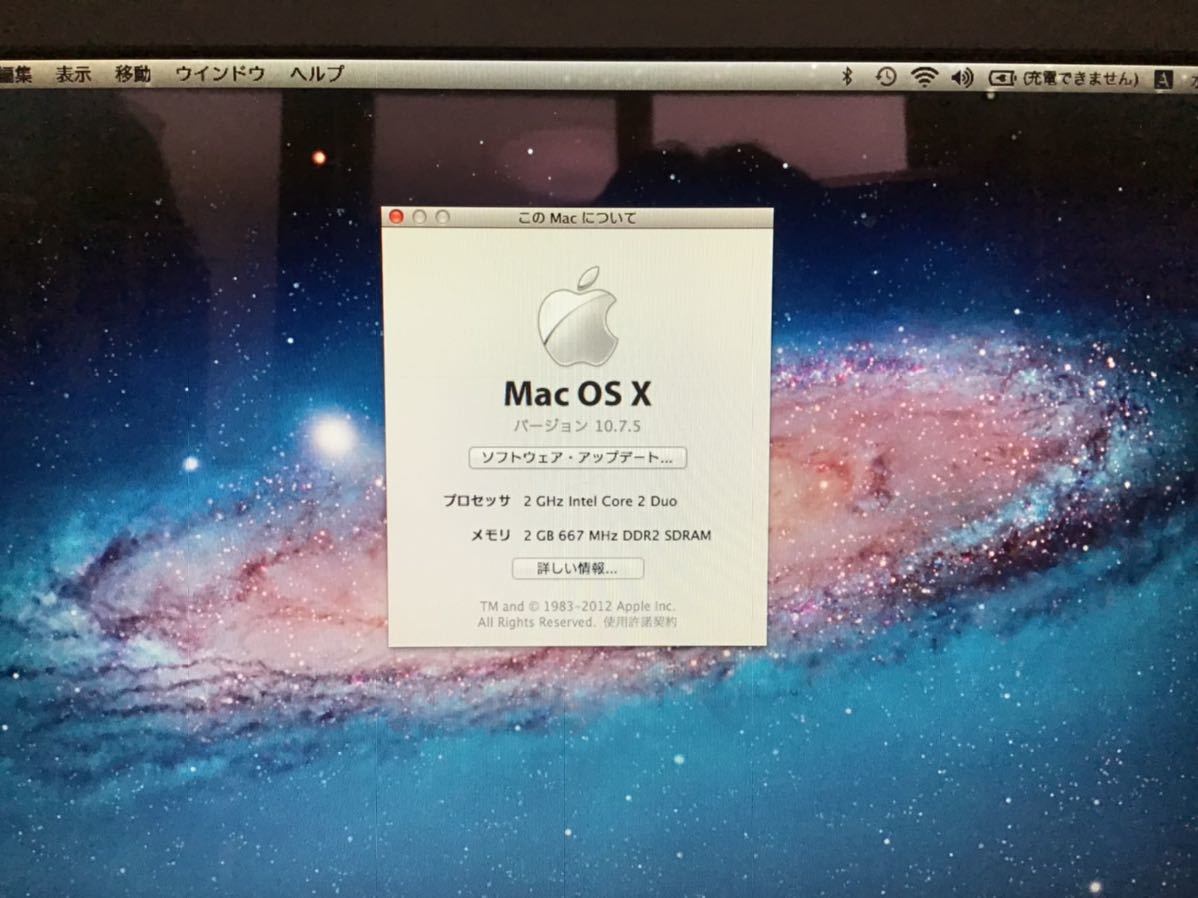1198x898 pixels.
Task: Click the battery text 充電できません
Action: click(x=1080, y=79)
